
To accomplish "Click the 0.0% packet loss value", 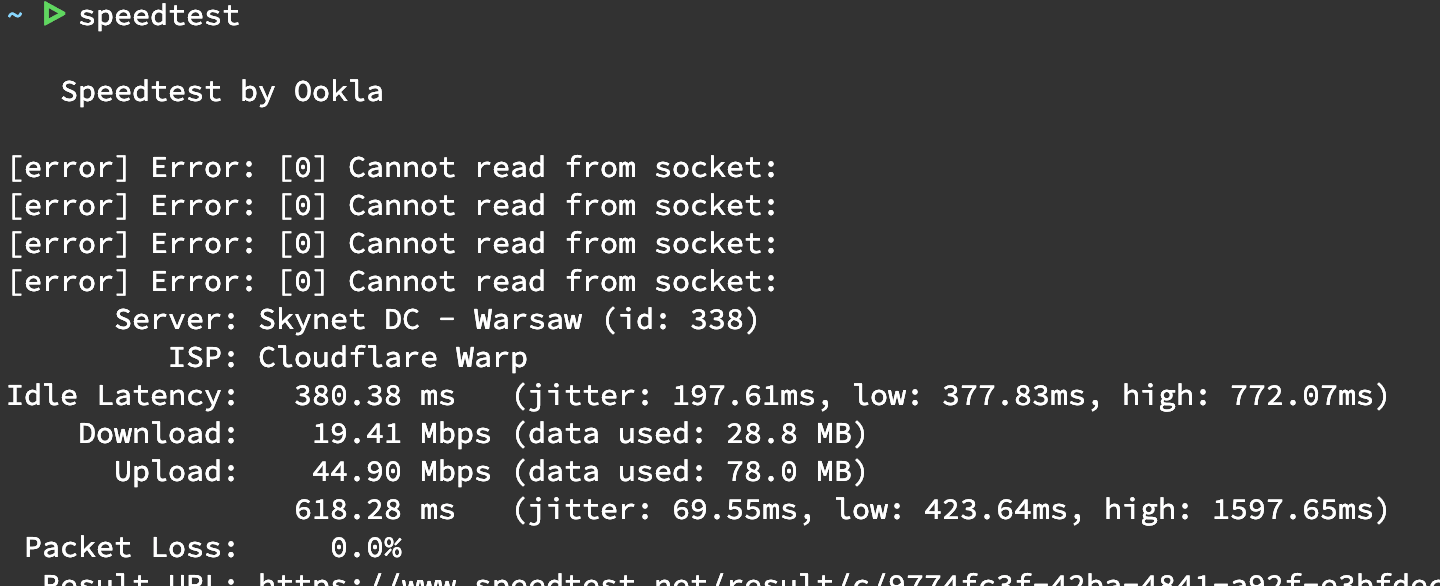I will pyautogui.click(x=365, y=548).
